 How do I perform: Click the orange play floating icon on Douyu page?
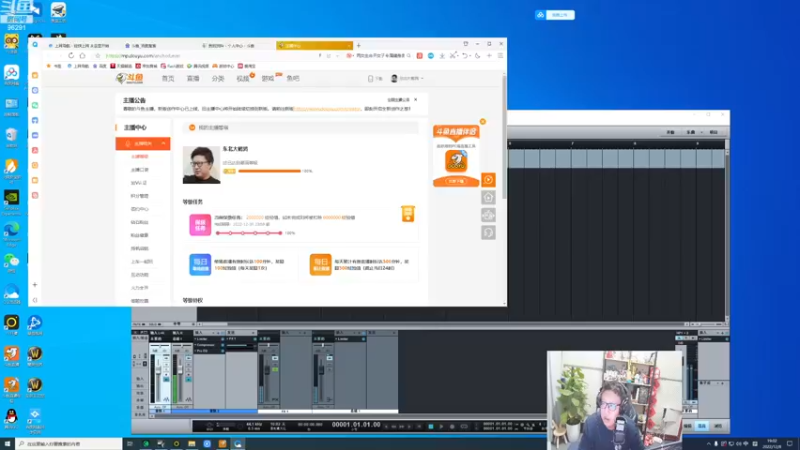(488, 180)
